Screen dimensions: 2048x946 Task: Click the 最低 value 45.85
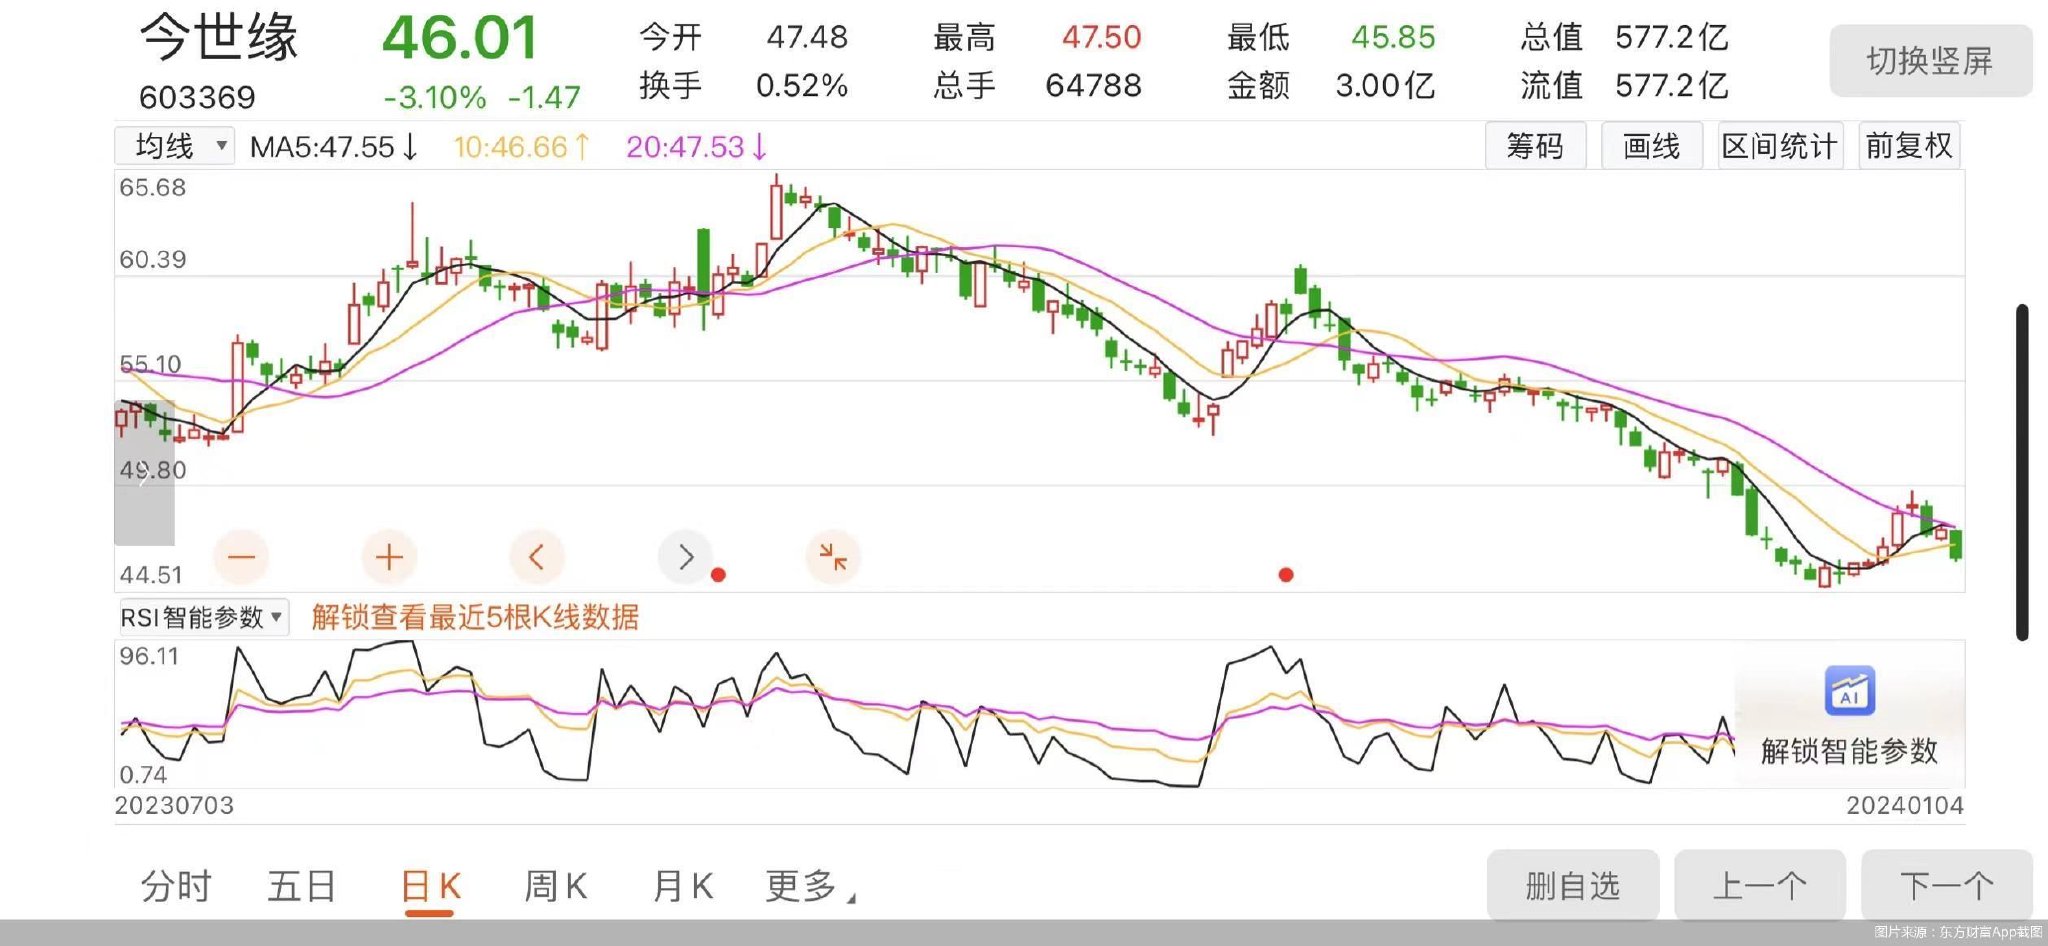[1393, 37]
